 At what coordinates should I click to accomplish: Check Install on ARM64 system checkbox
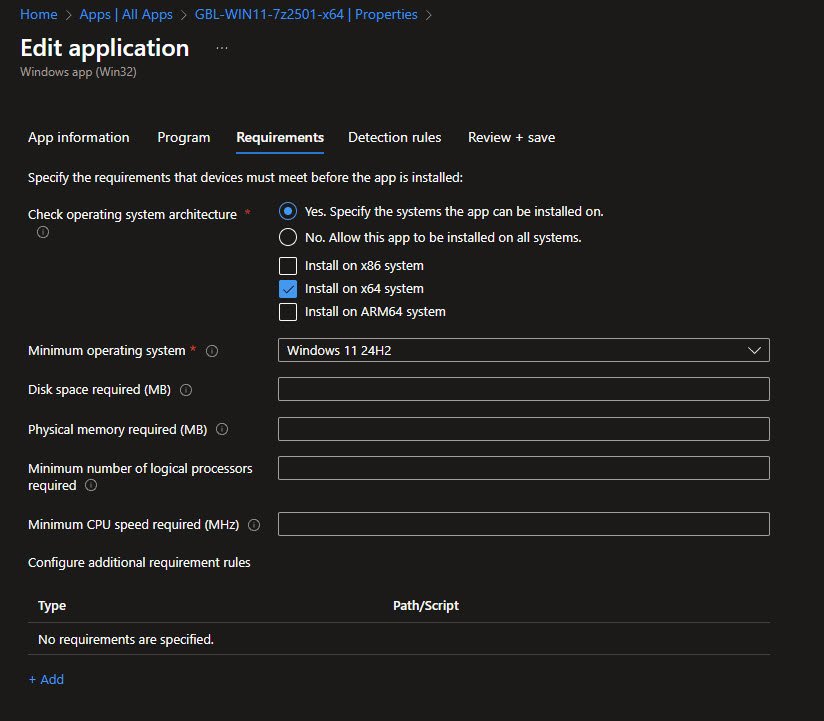288,312
